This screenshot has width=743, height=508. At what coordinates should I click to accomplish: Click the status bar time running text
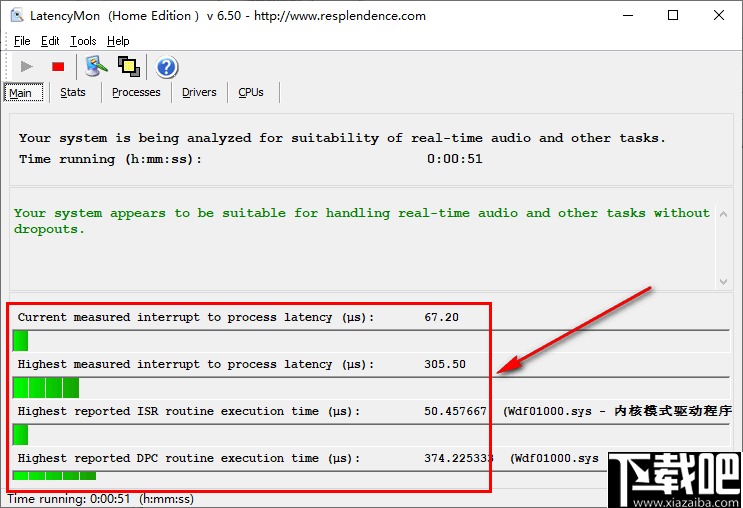pyautogui.click(x=100, y=499)
